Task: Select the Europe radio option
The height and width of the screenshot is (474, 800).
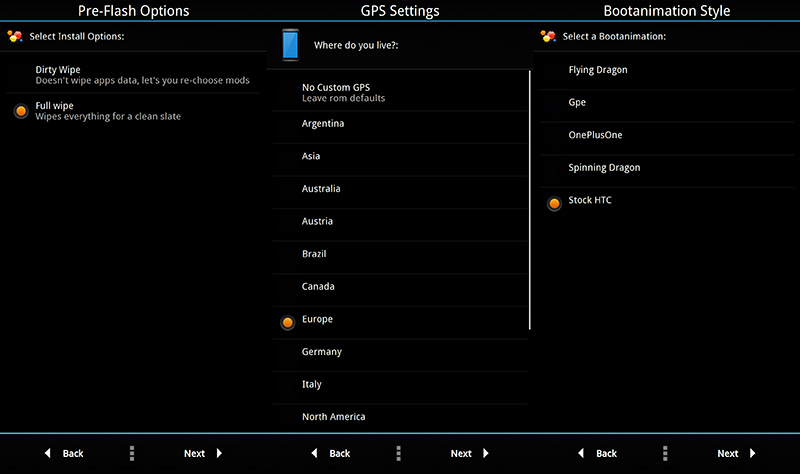Action: click(288, 321)
